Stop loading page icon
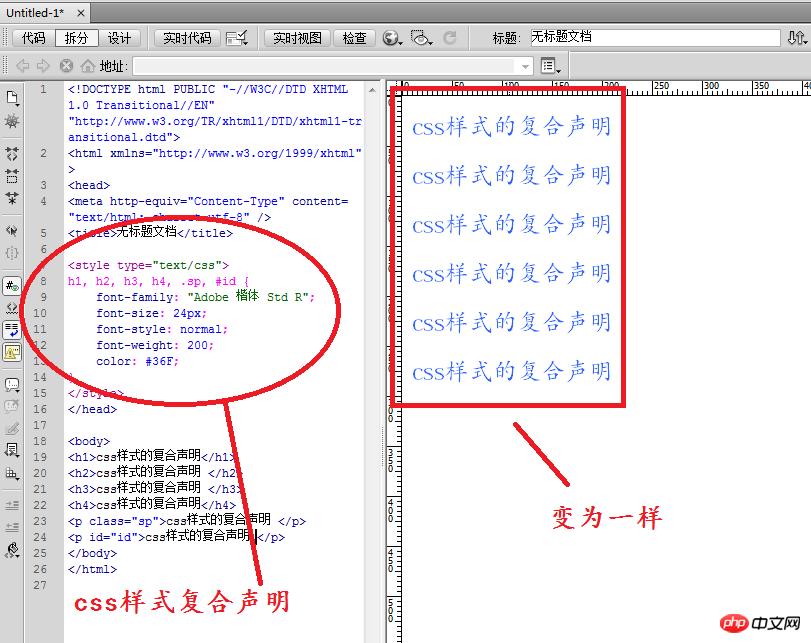The image size is (811, 643). pyautogui.click(x=66, y=66)
